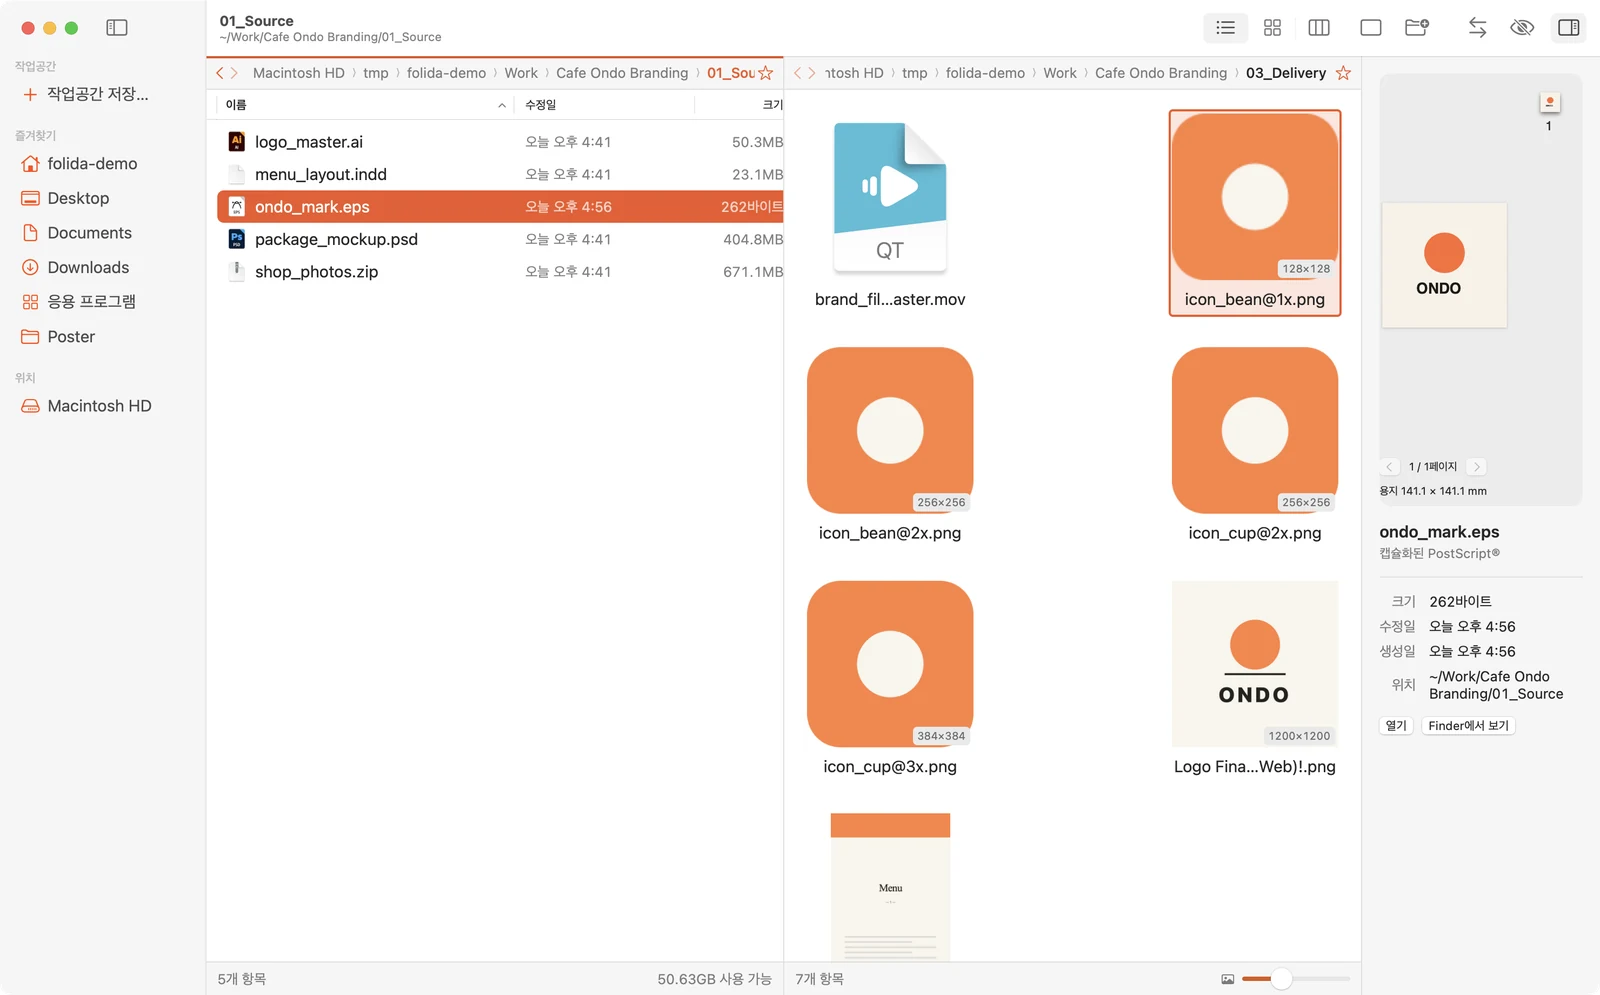The image size is (1600, 995).
Task: Toggle the preview inspector panel icon
Action: (x=1569, y=28)
